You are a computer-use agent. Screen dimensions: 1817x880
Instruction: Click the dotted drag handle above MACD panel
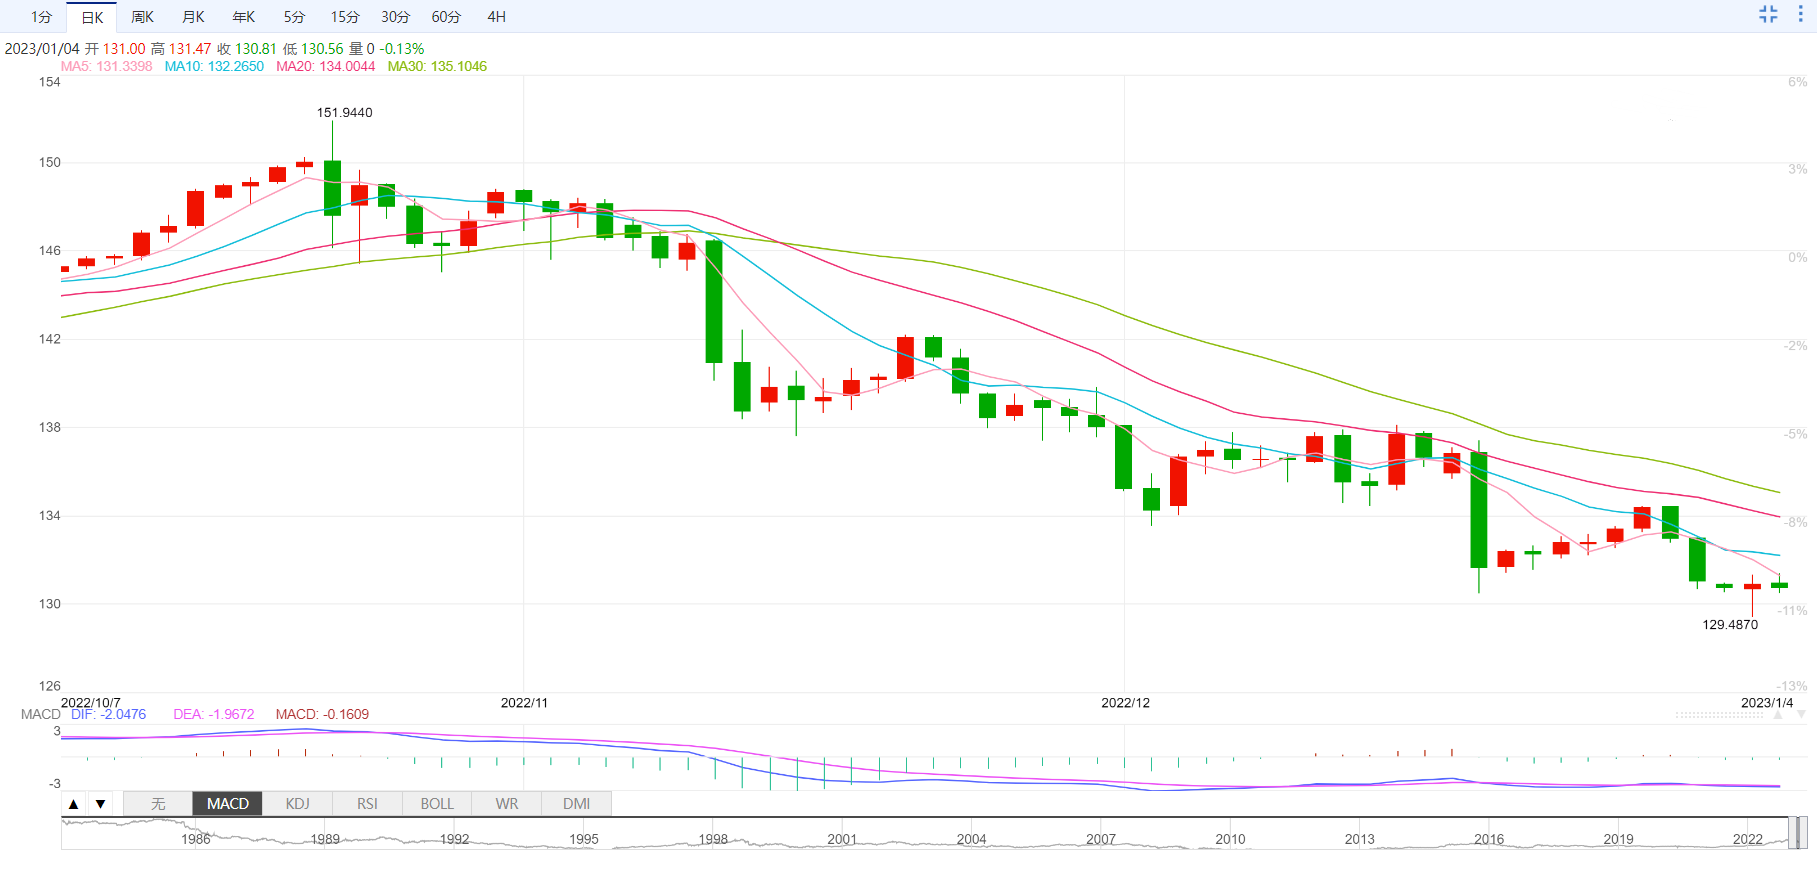pos(1719,715)
